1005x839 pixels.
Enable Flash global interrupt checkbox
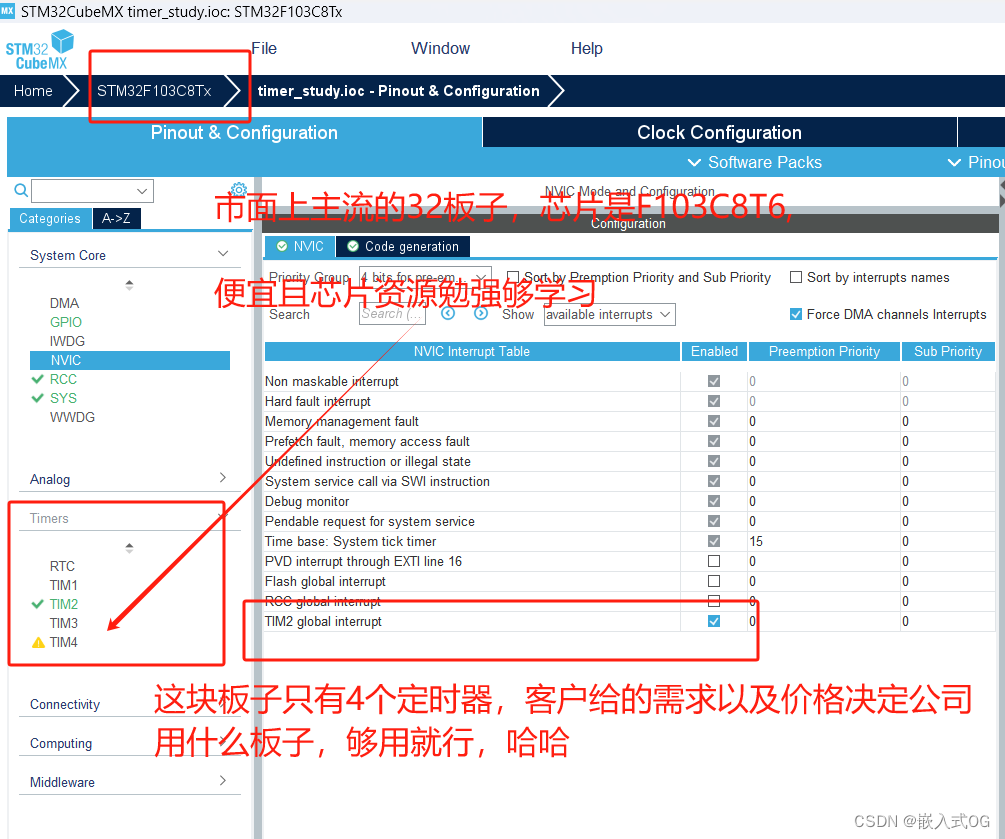(x=714, y=581)
